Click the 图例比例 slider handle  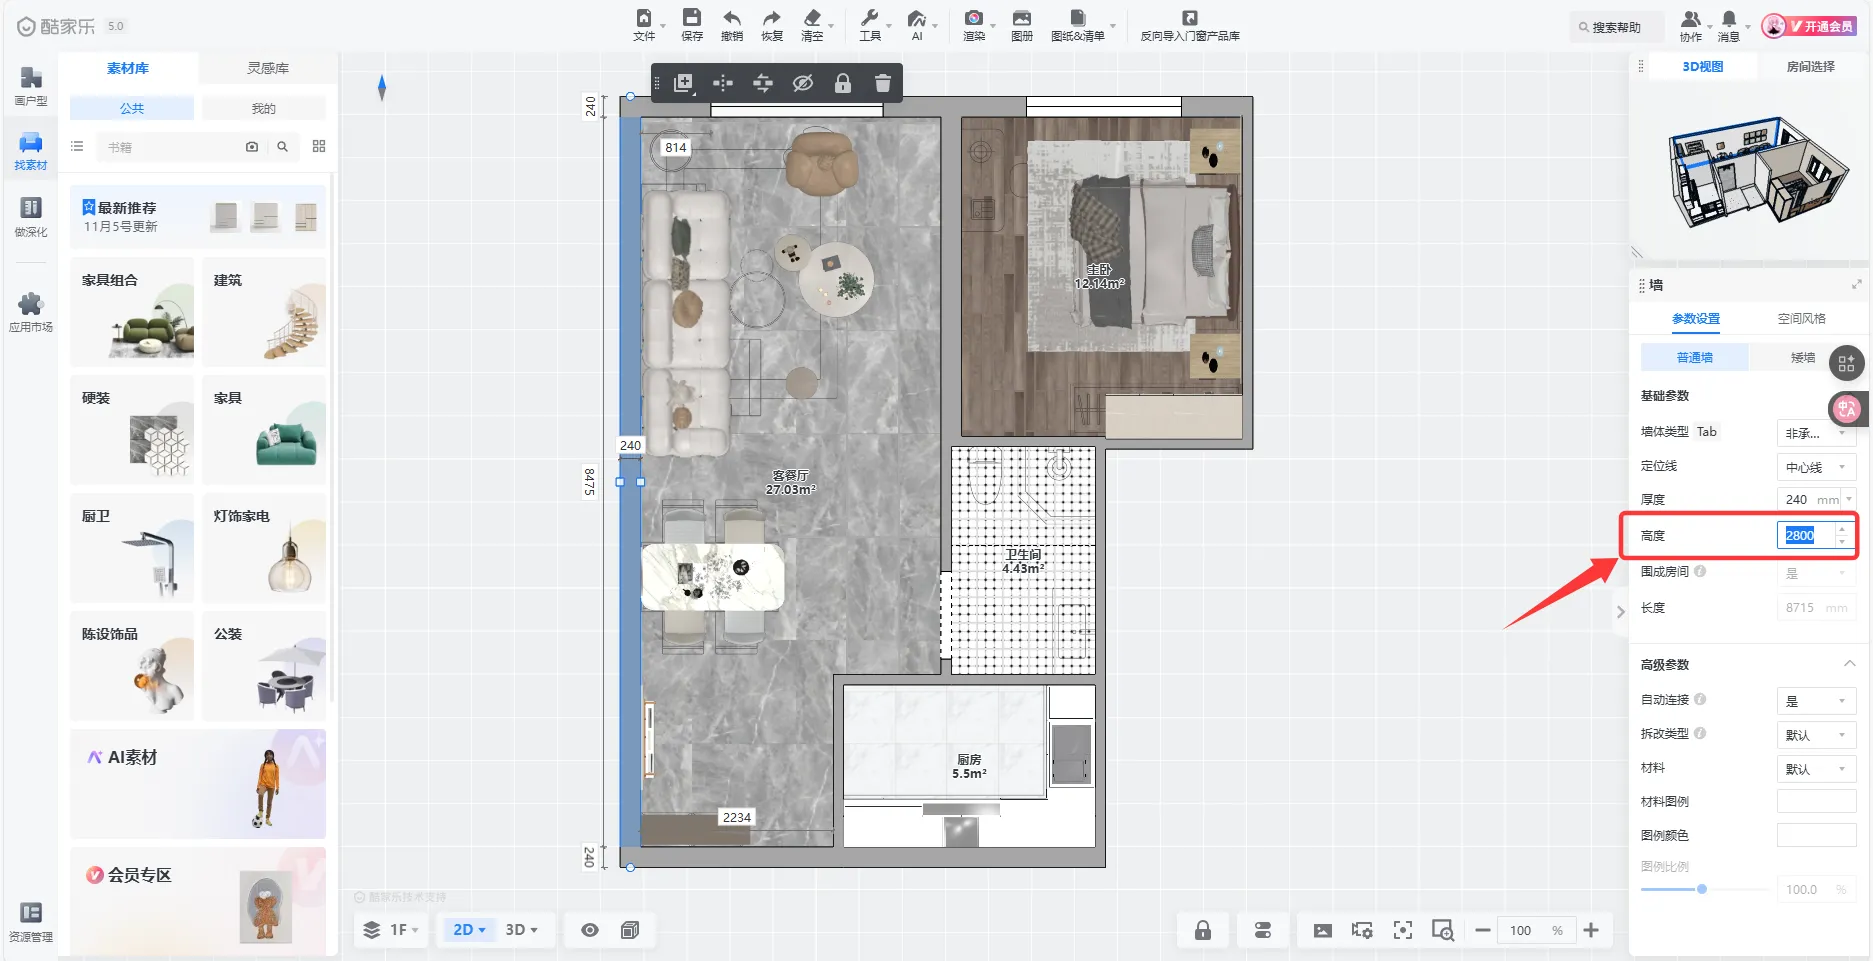coord(1701,889)
